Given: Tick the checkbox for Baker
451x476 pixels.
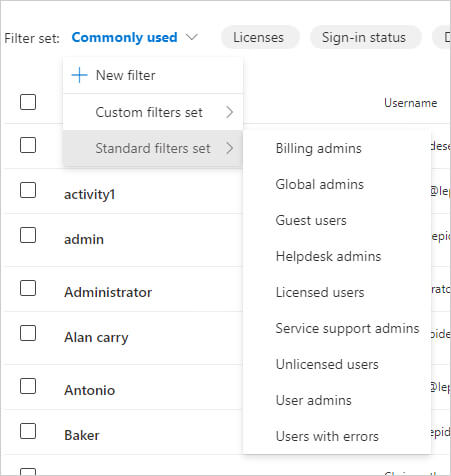Looking at the screenshot, I should pyautogui.click(x=28, y=431).
